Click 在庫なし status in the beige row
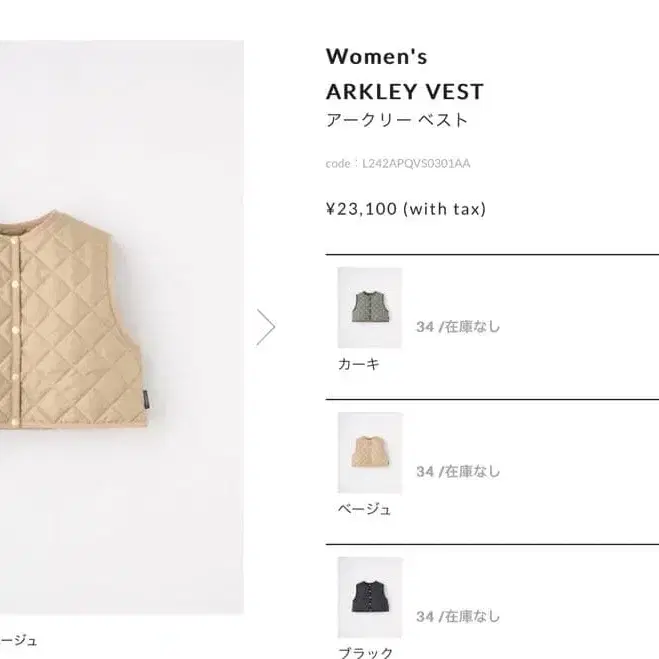659x659 pixels. point(472,472)
